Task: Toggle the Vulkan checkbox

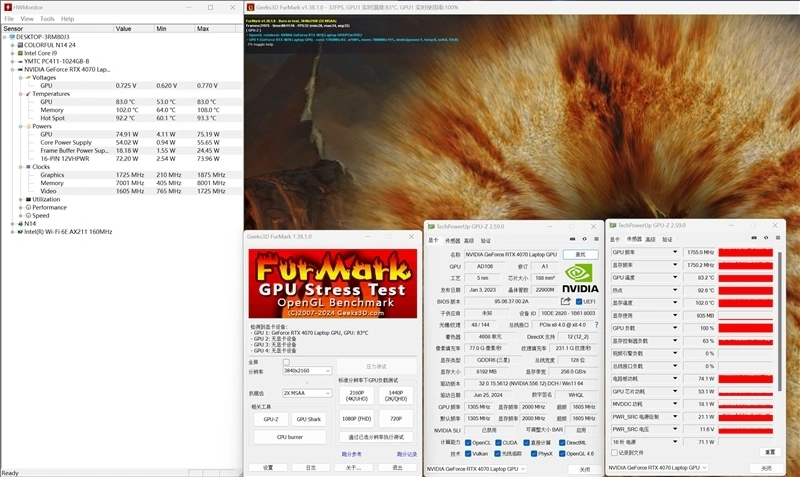Action: 468,454
